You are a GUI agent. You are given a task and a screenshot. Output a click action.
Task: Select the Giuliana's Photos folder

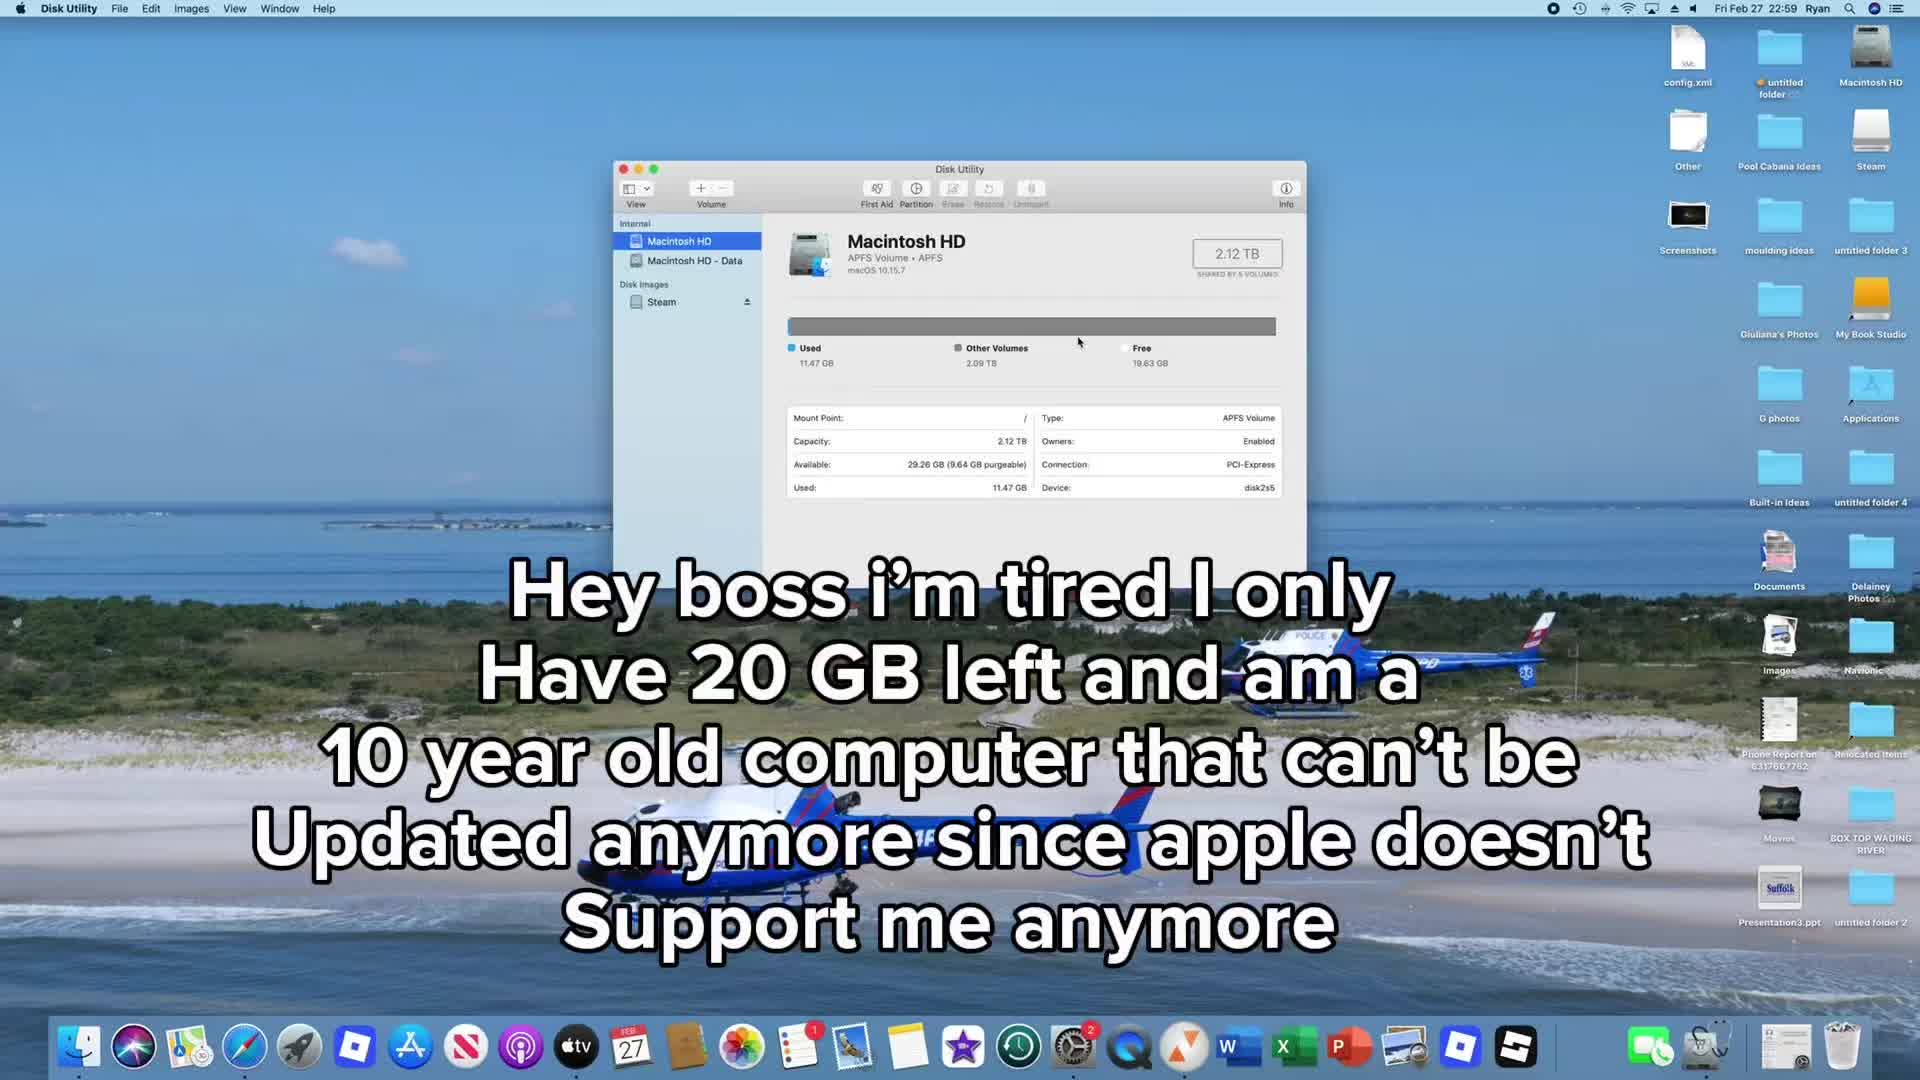[1779, 301]
